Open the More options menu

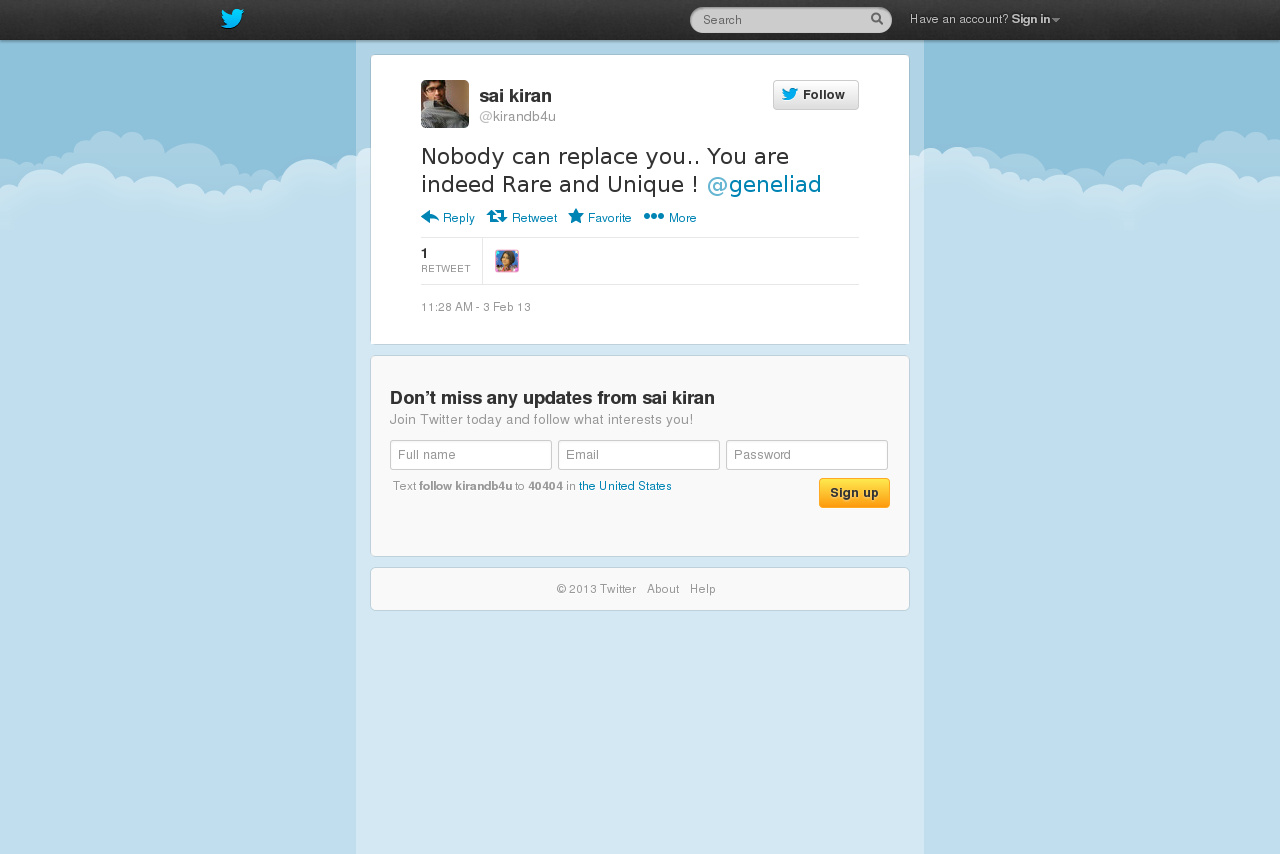tap(670, 217)
